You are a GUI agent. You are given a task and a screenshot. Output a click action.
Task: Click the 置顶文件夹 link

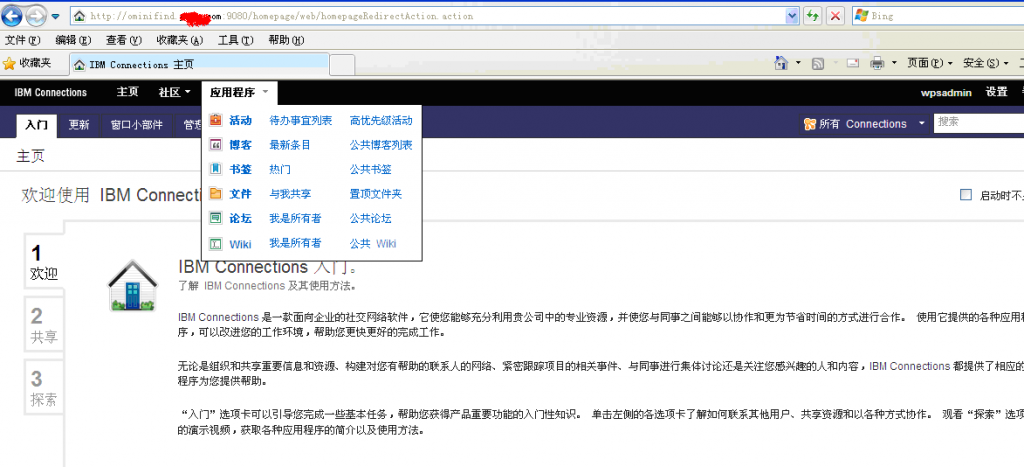pos(376,194)
